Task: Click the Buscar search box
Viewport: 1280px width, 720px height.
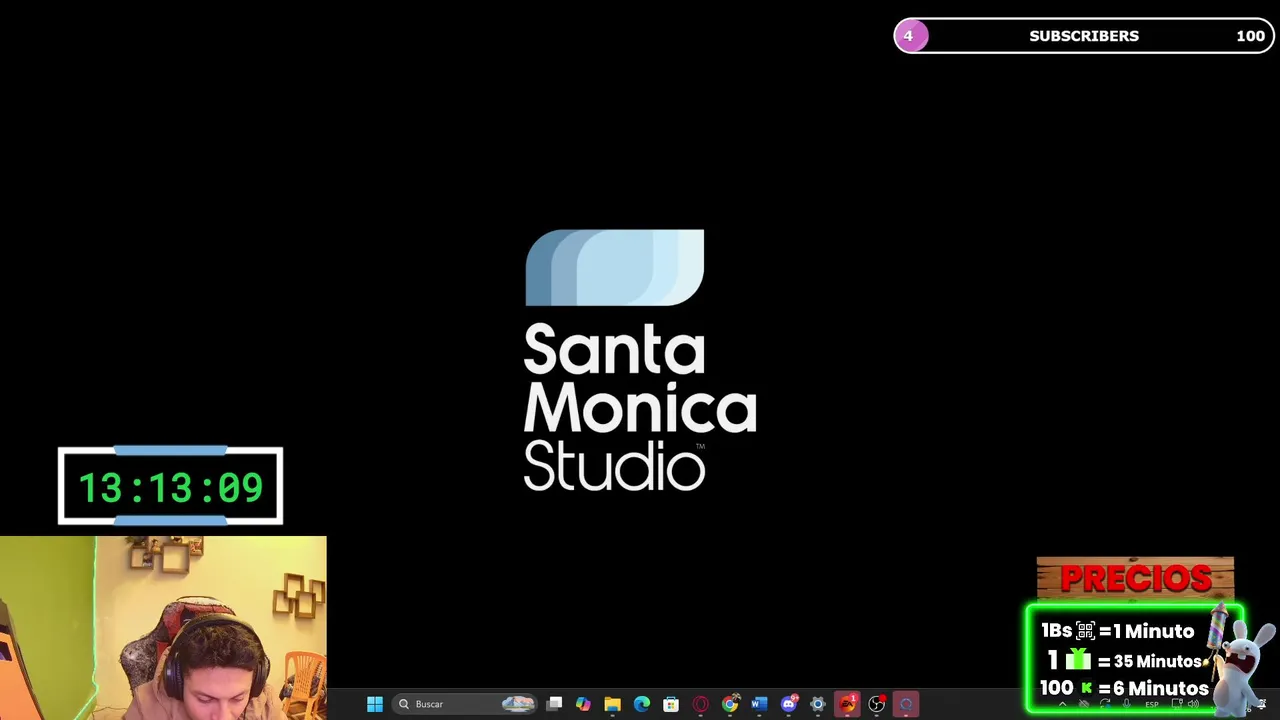Action: (x=467, y=704)
